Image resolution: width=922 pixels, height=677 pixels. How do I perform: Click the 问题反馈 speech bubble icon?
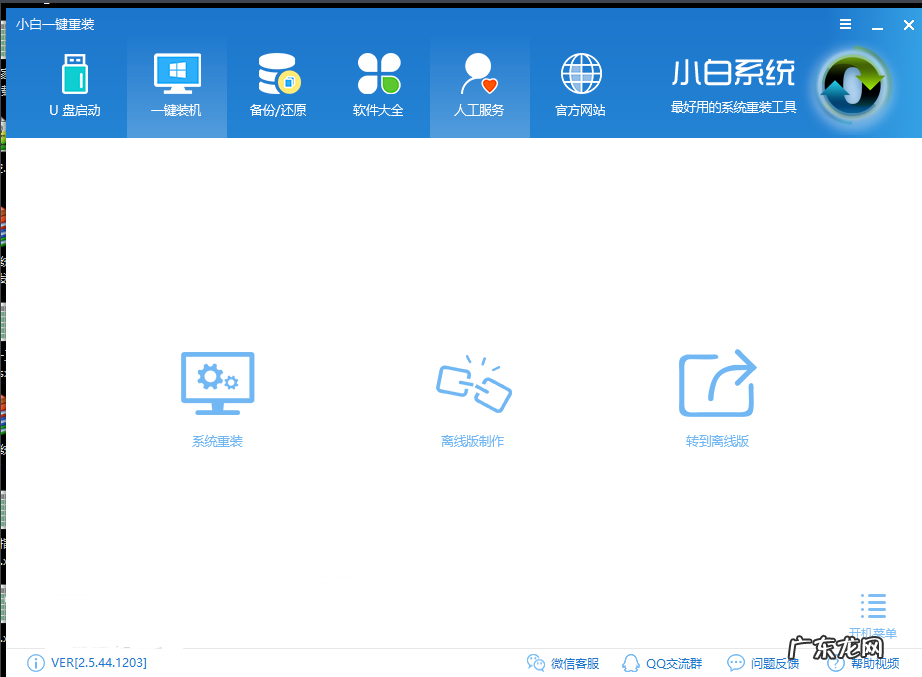point(736,663)
